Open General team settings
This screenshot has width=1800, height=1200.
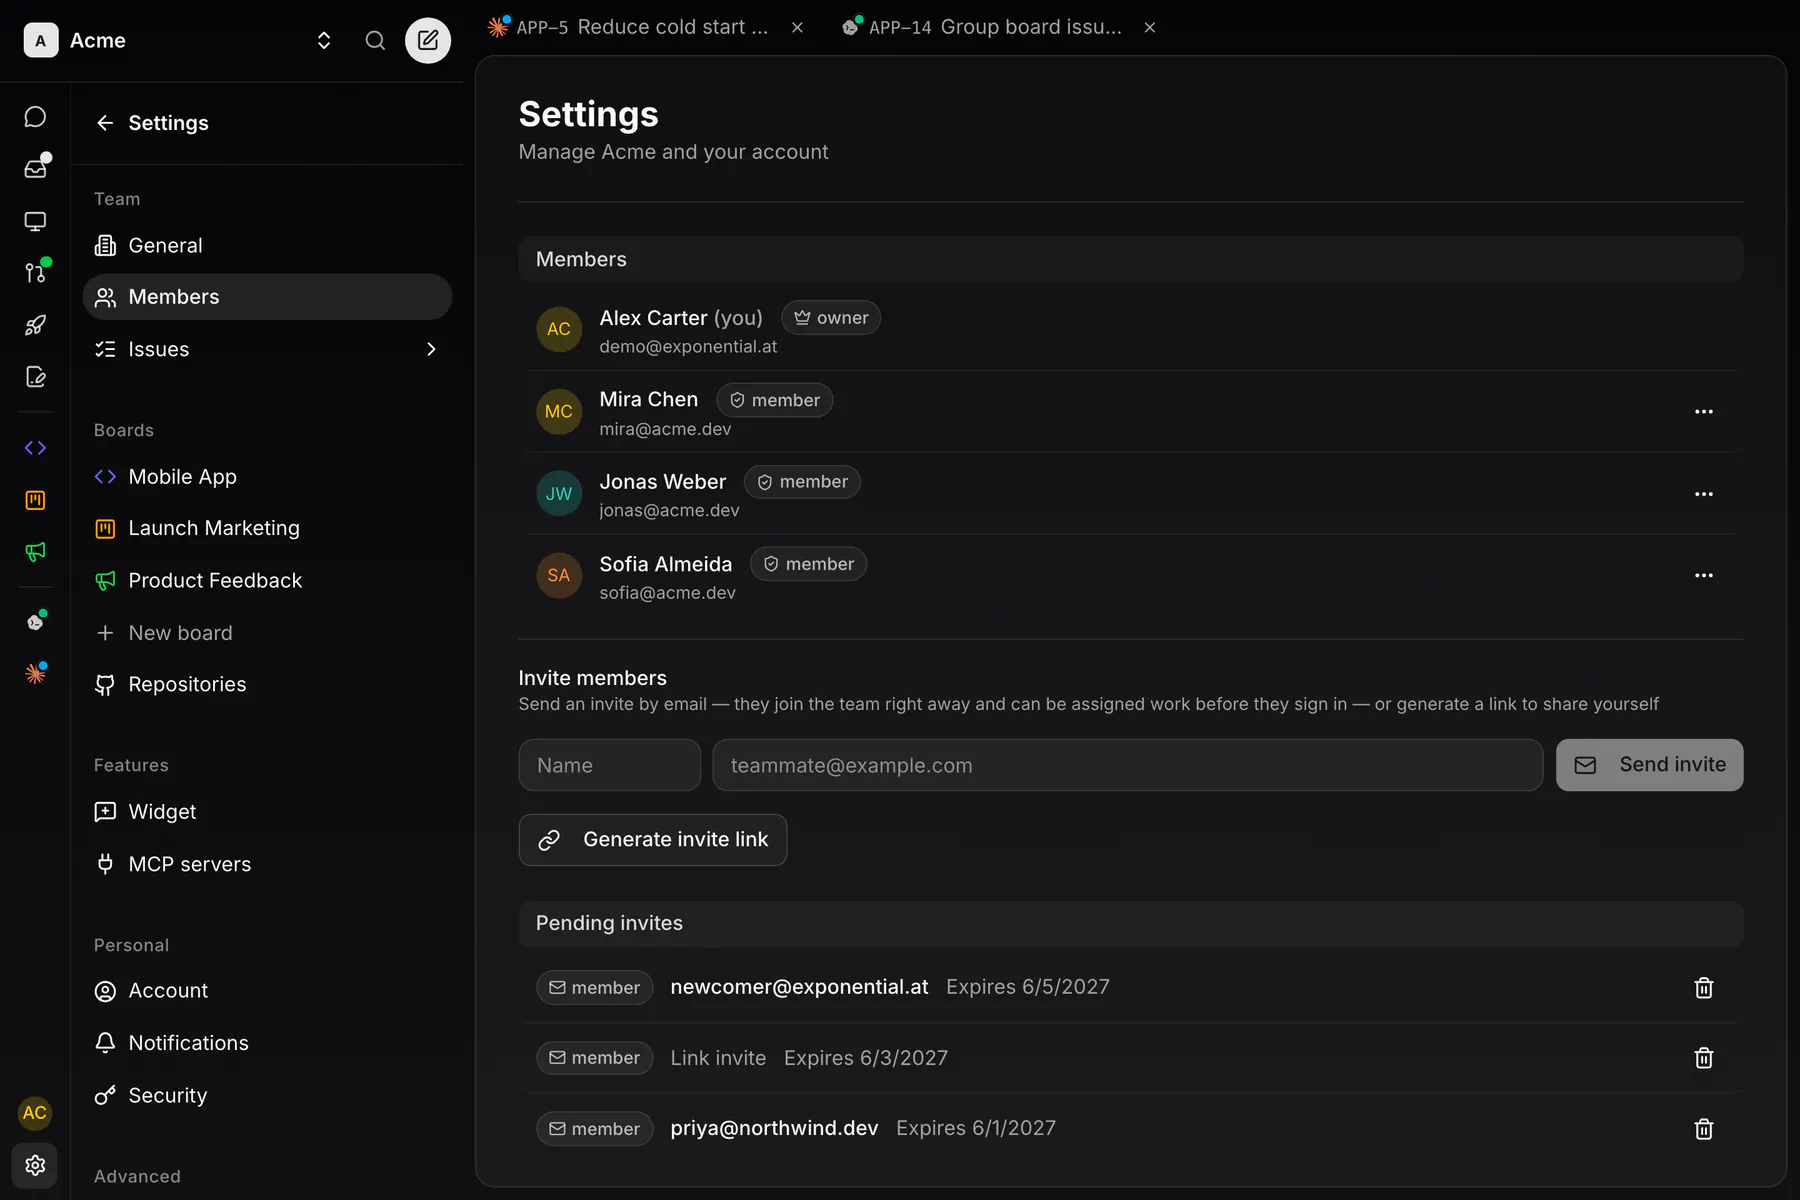pos(267,245)
